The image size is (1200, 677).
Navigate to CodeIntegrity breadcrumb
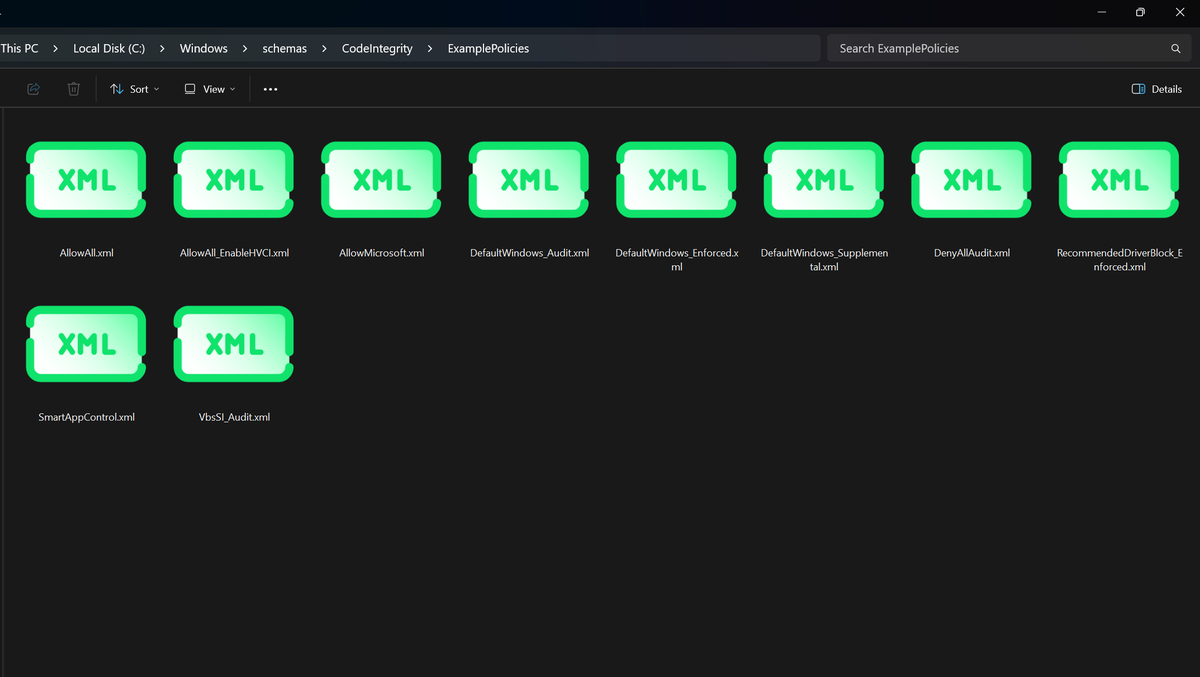pos(377,48)
